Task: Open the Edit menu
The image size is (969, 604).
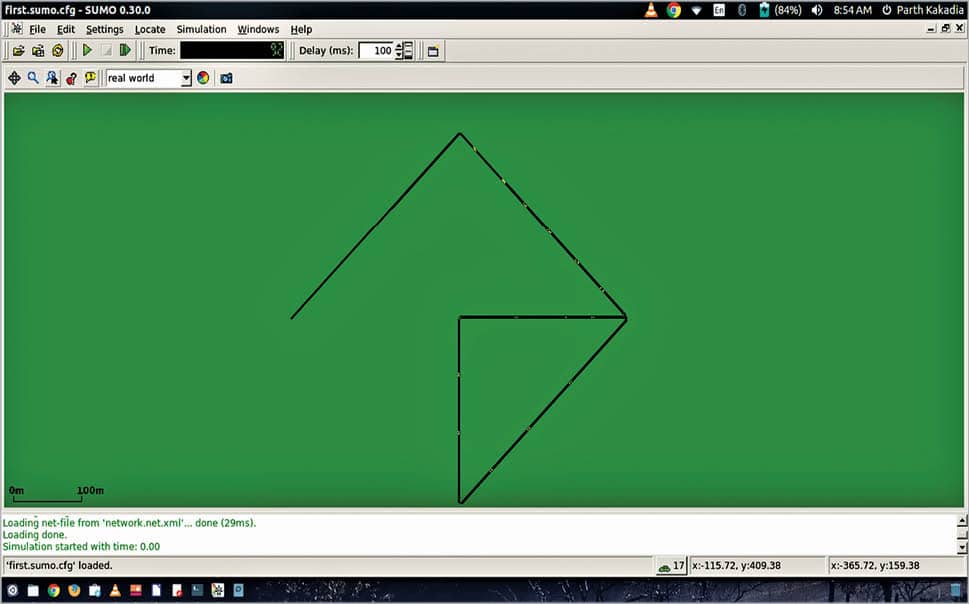Action: click(x=66, y=29)
